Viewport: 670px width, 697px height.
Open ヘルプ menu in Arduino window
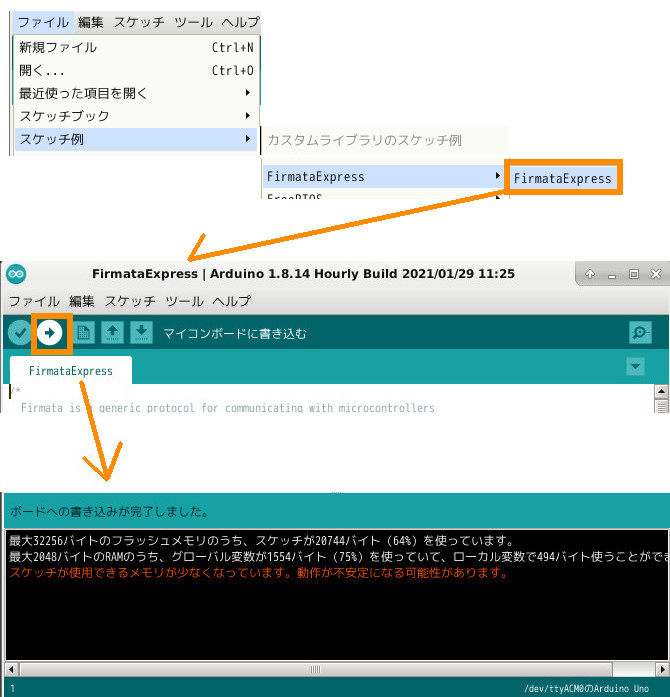[231, 301]
